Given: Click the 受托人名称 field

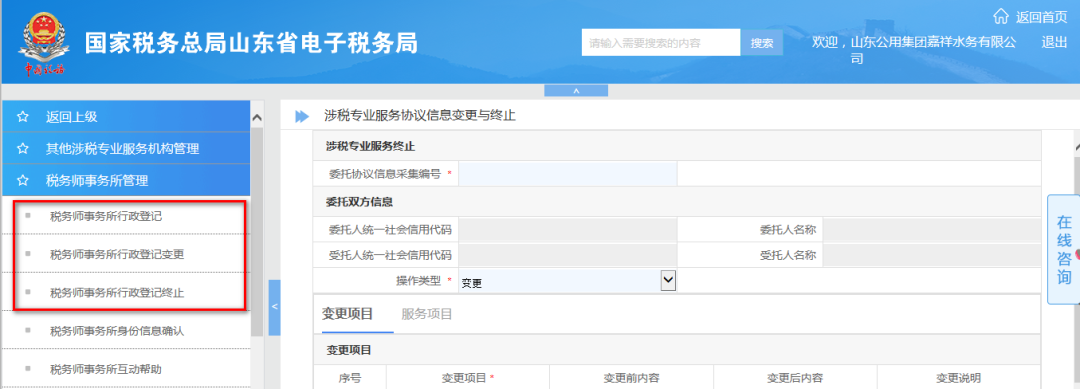Looking at the screenshot, I should (932, 255).
